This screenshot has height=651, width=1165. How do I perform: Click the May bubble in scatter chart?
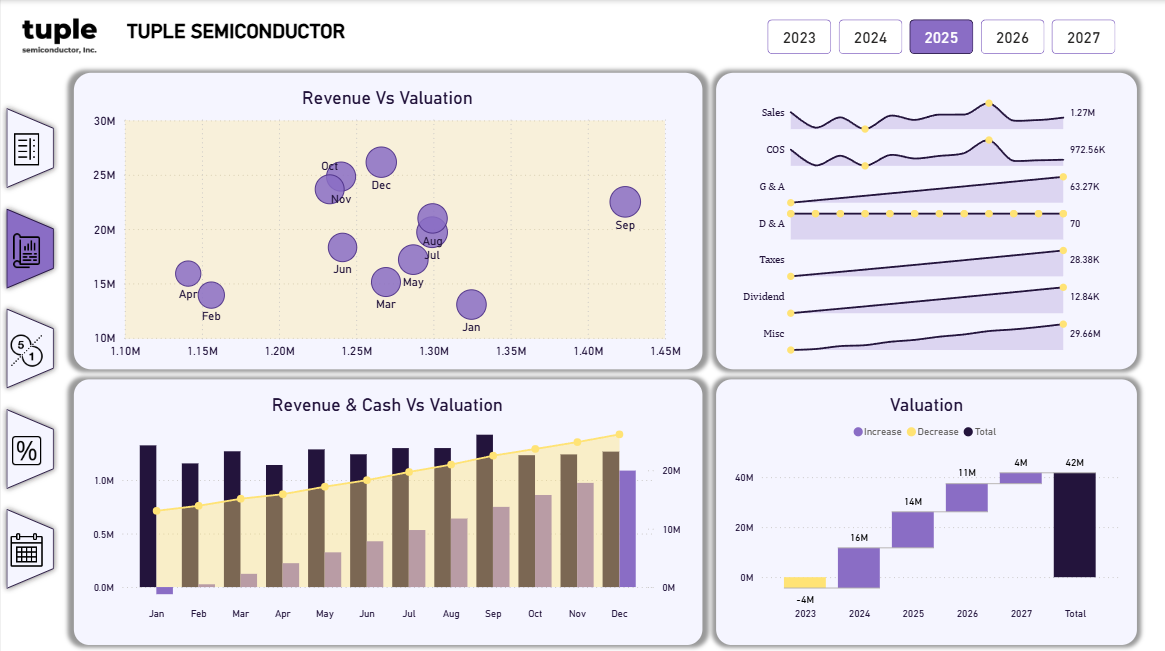pyautogui.click(x=413, y=260)
